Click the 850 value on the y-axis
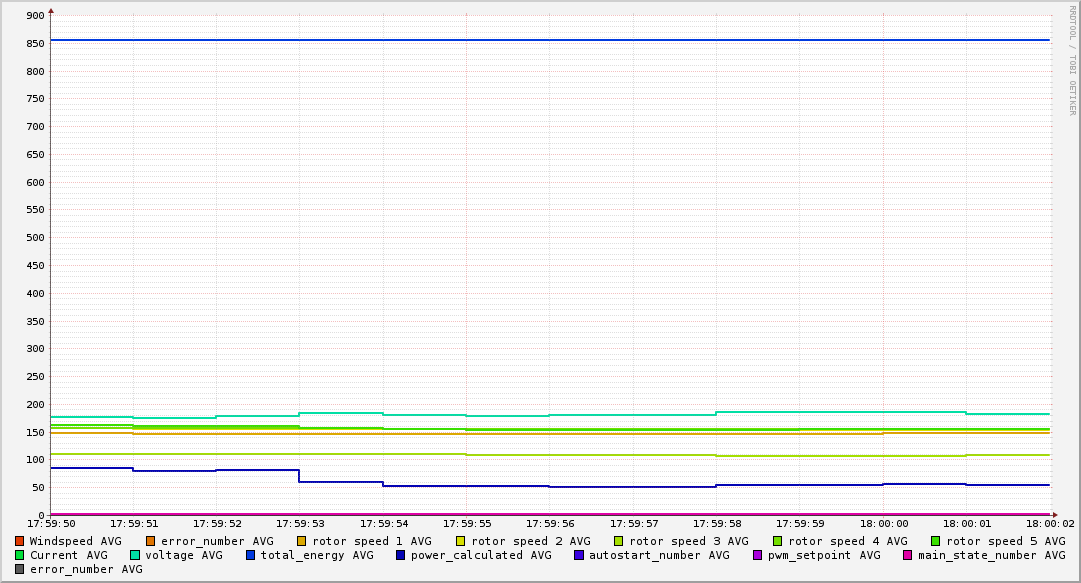This screenshot has width=1081, height=583. (x=36, y=44)
